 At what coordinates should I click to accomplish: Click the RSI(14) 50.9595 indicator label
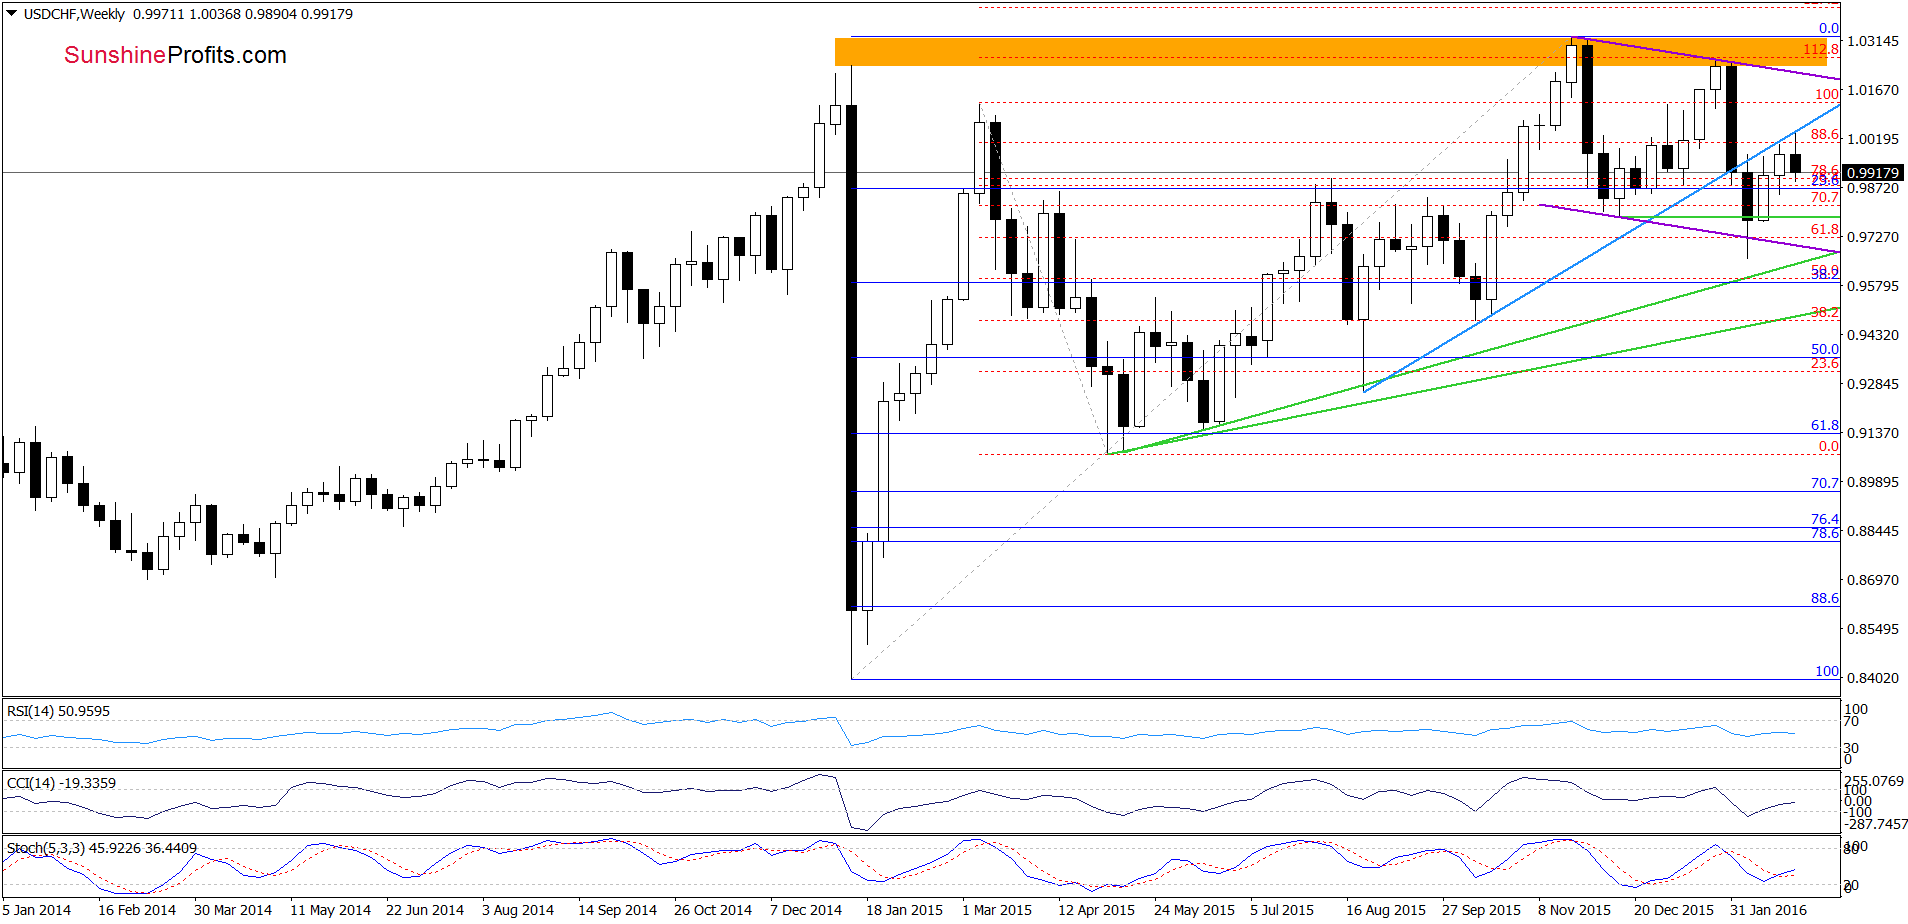click(58, 711)
